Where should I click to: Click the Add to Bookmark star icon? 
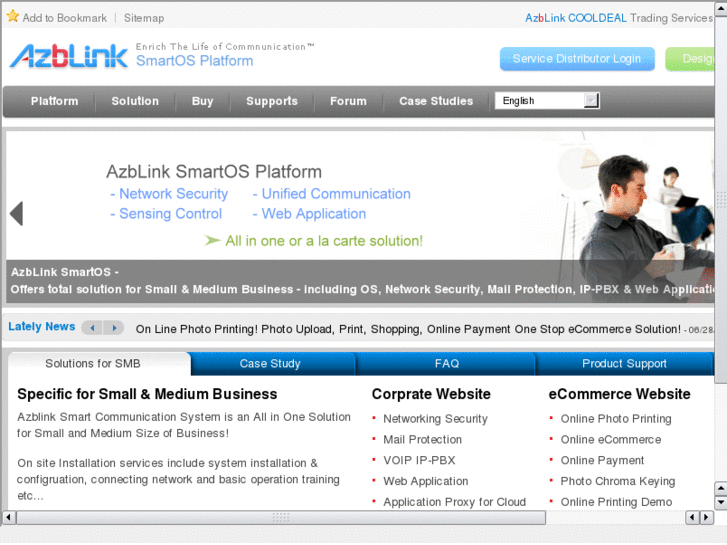(13, 17)
